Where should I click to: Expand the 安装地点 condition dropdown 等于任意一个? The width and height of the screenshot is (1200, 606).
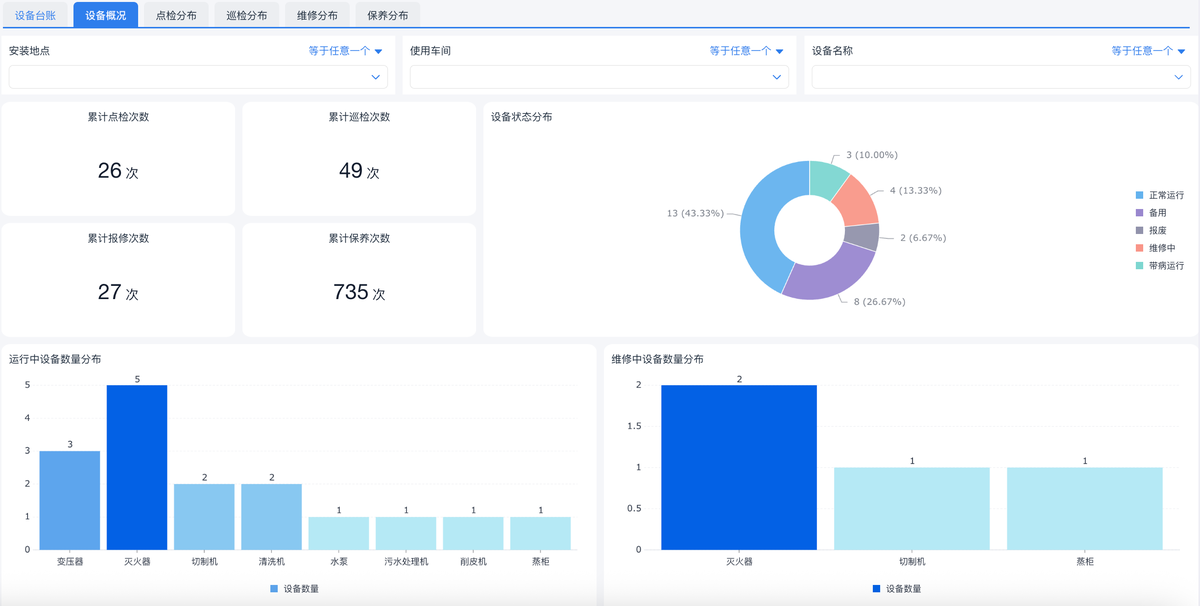(x=346, y=51)
